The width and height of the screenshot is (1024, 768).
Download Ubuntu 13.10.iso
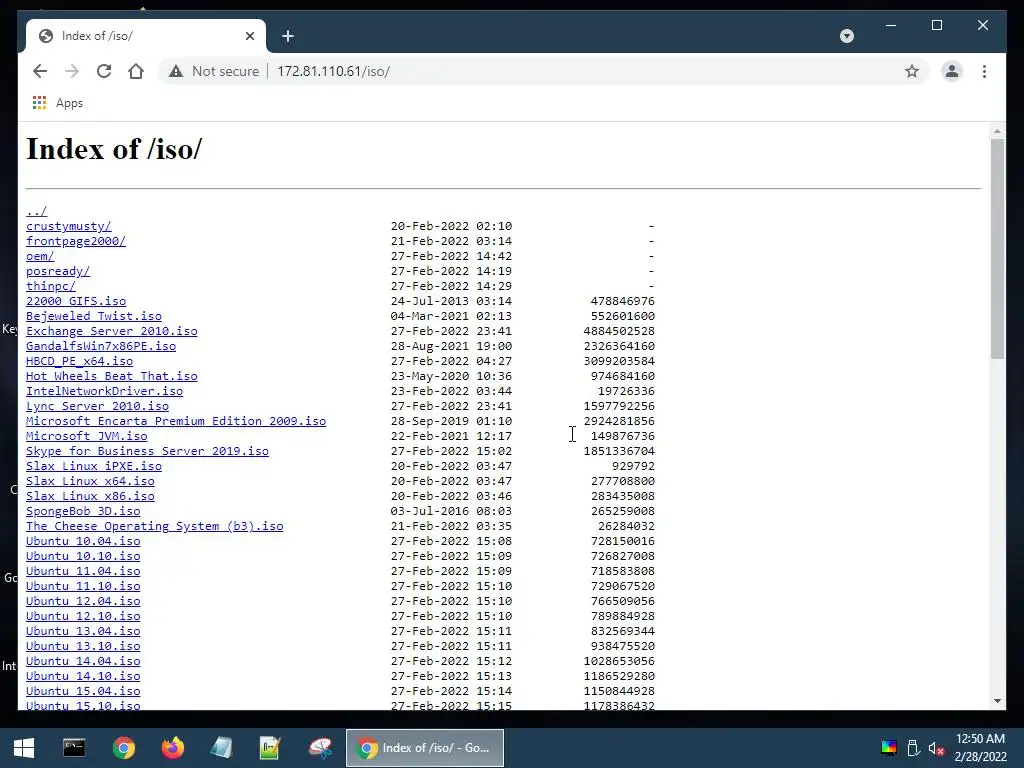click(x=83, y=647)
